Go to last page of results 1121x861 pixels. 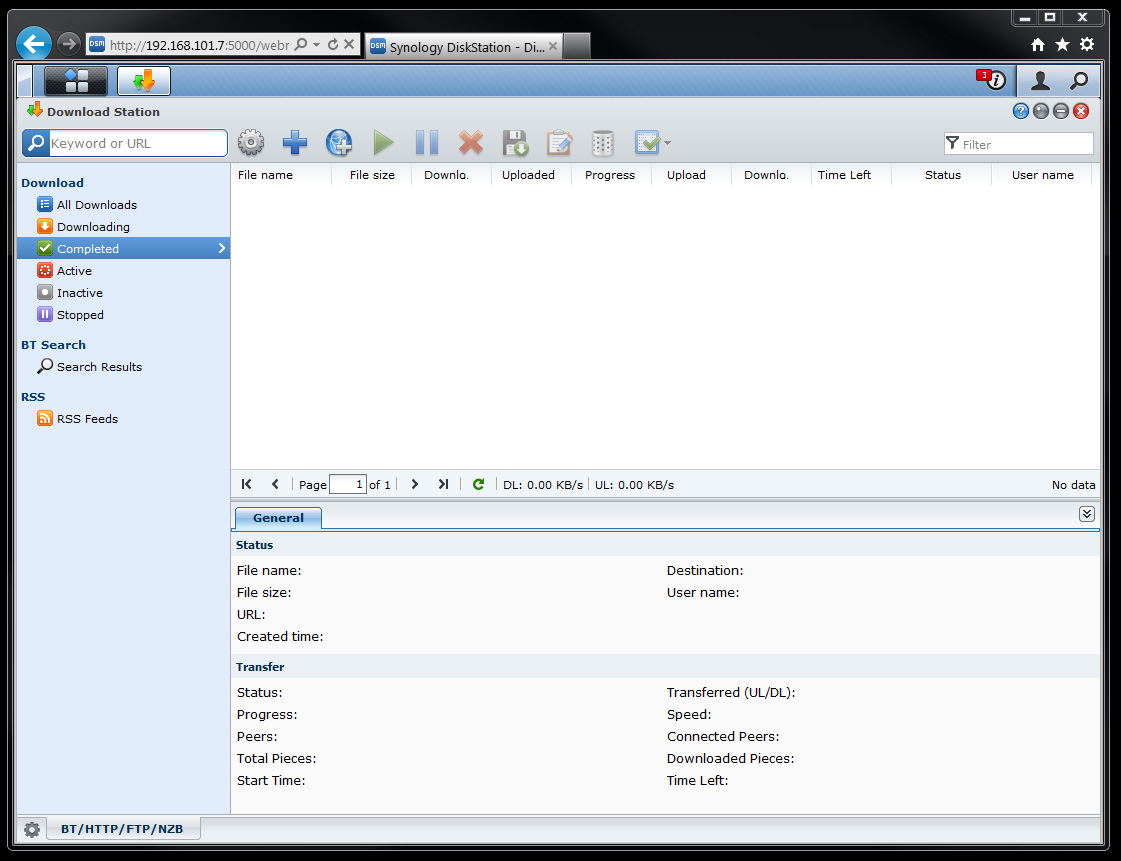[443, 484]
